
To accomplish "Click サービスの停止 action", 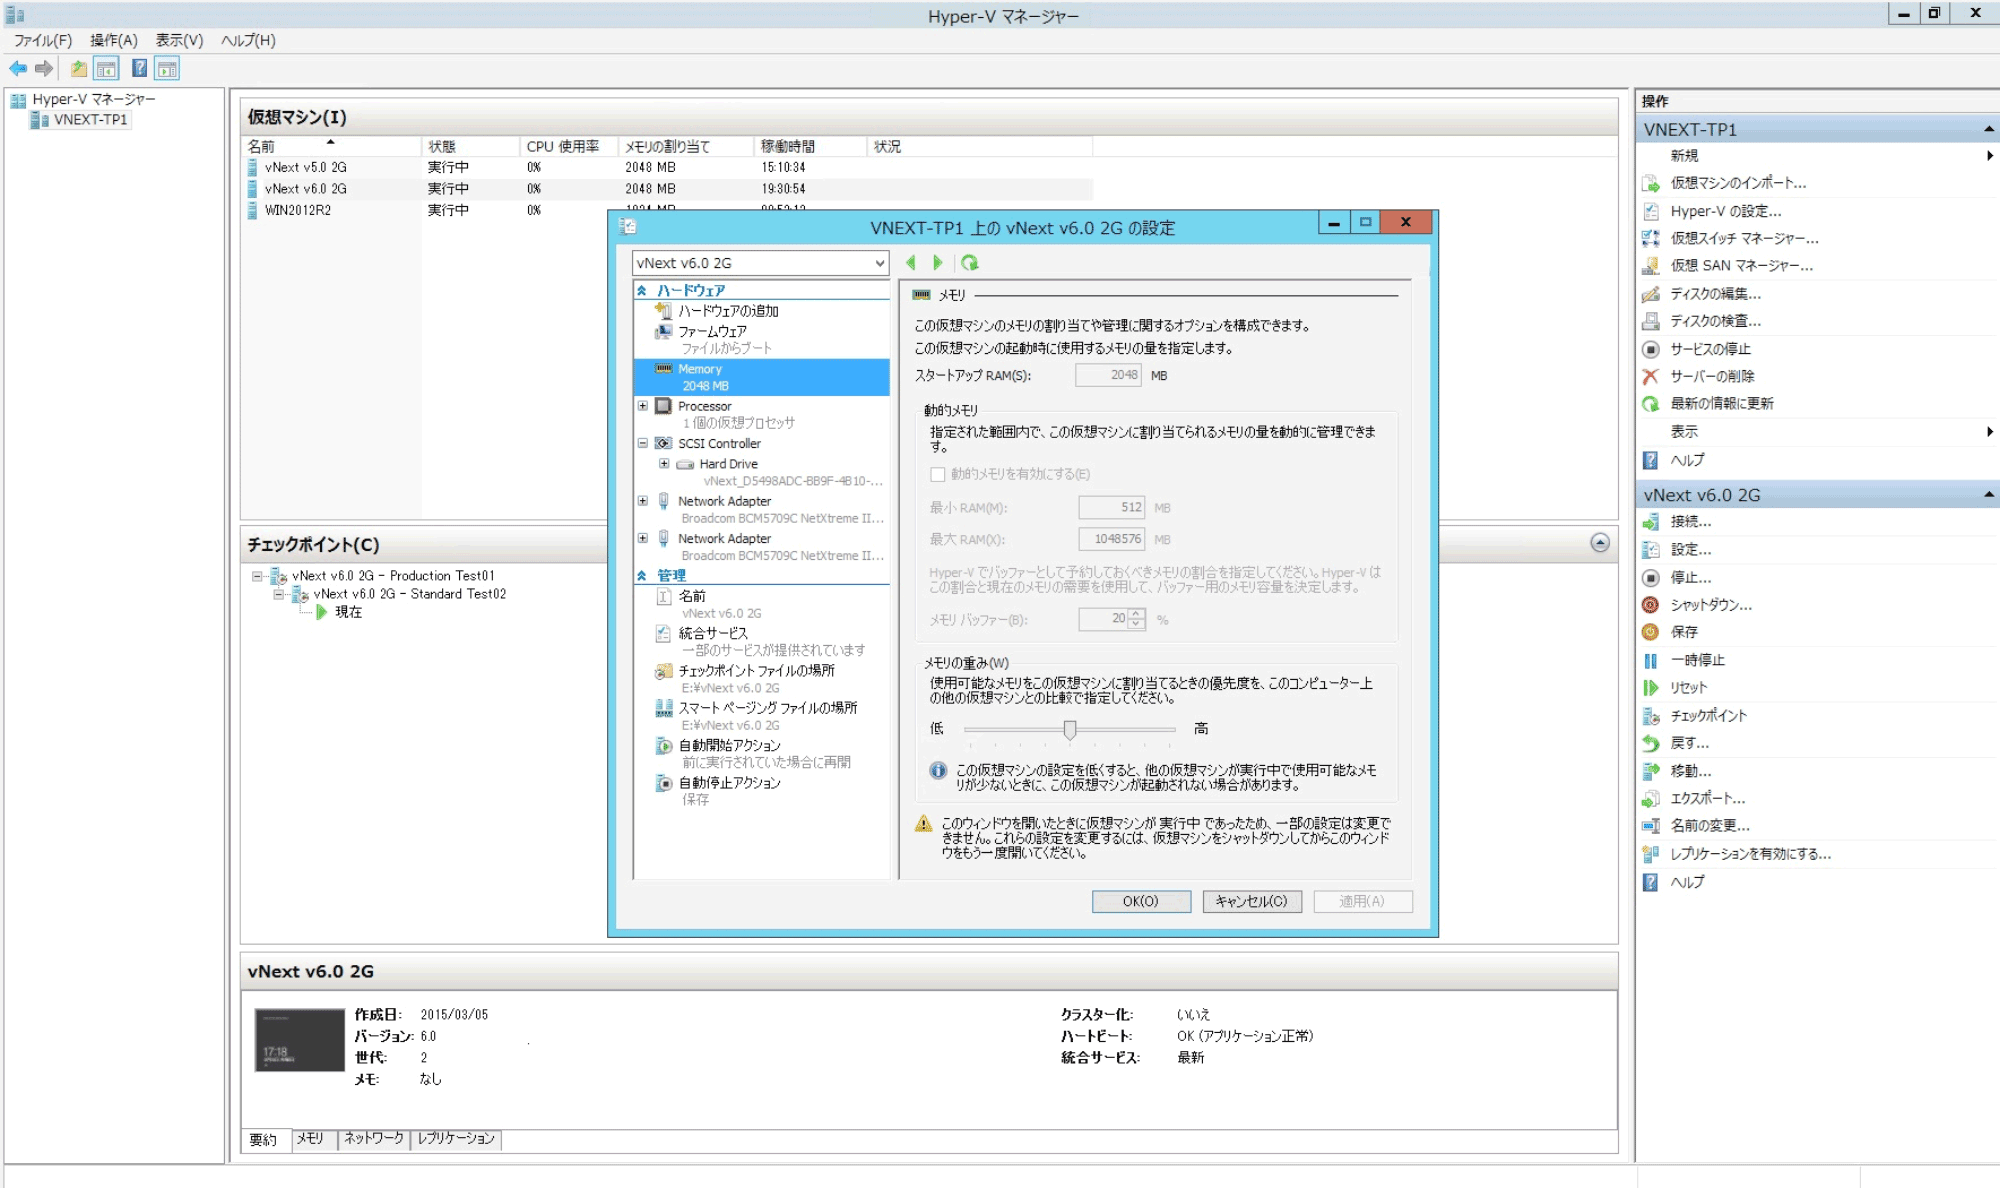I will tap(1710, 349).
